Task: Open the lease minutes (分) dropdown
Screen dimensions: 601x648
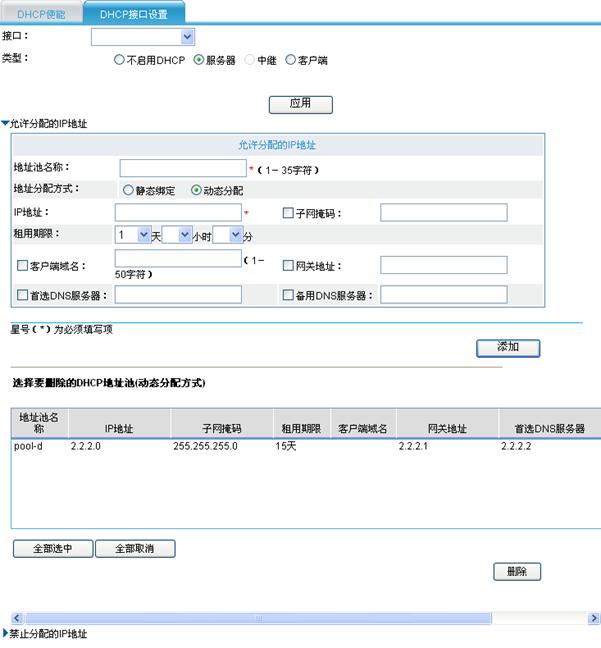Action: point(235,235)
